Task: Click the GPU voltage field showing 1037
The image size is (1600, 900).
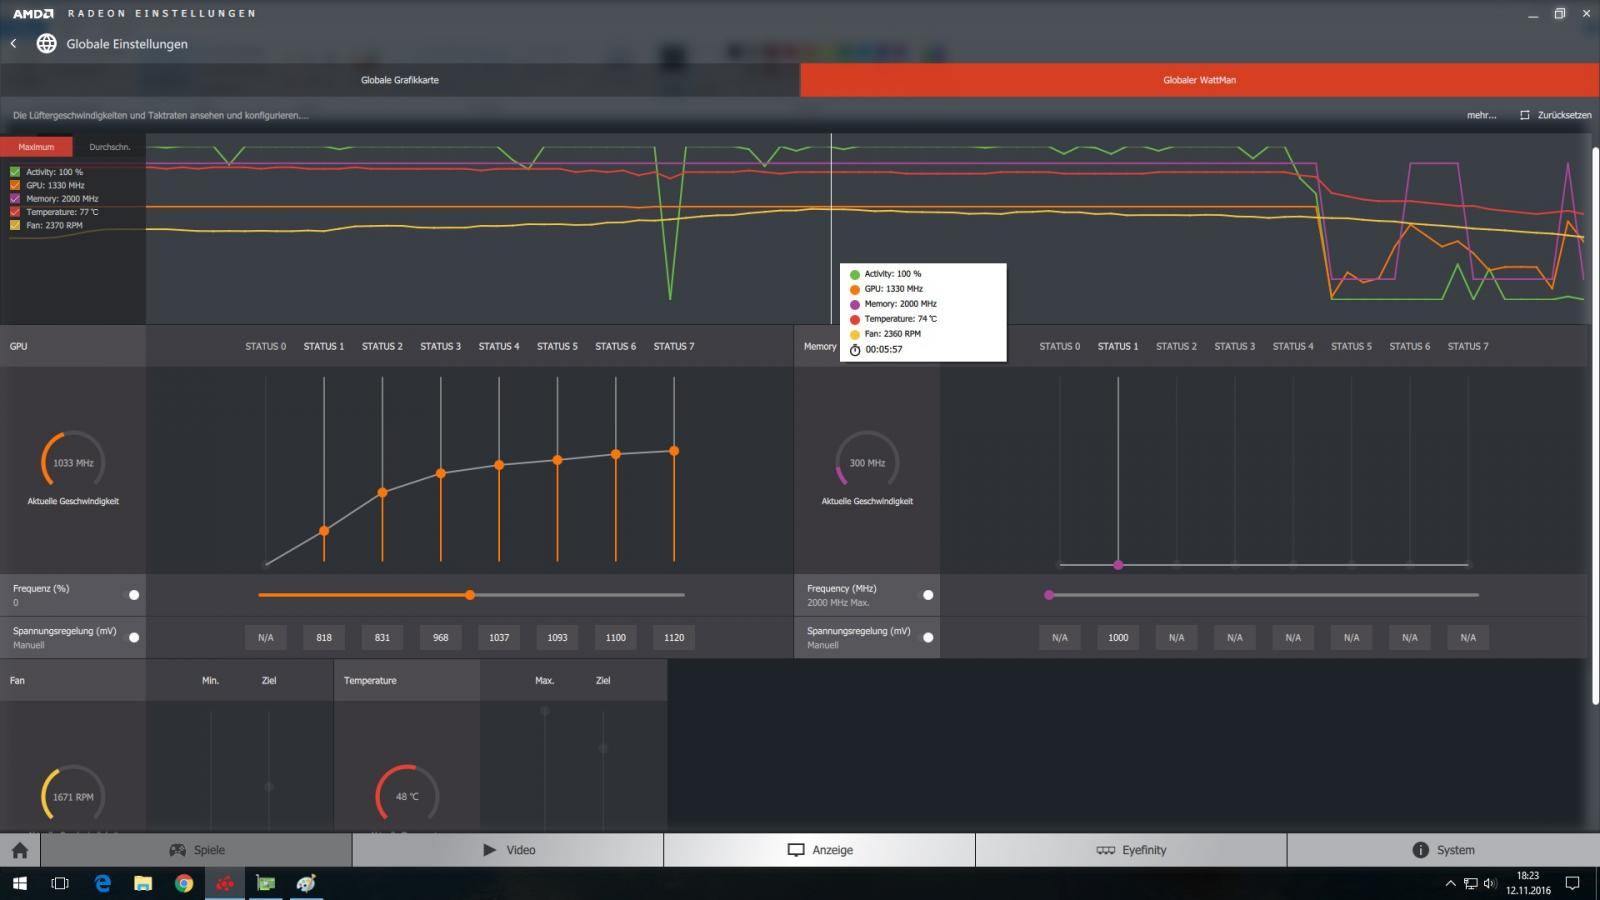Action: click(499, 637)
